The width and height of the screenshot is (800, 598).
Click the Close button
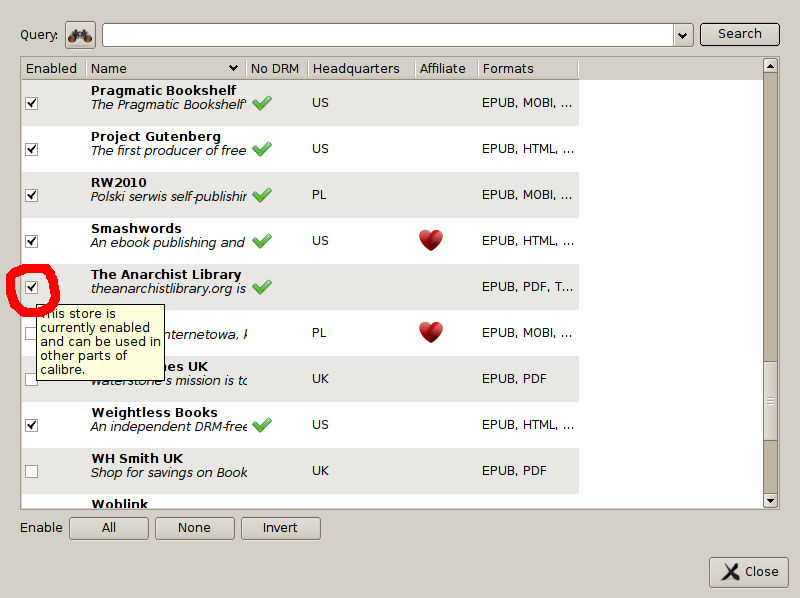pos(748,572)
